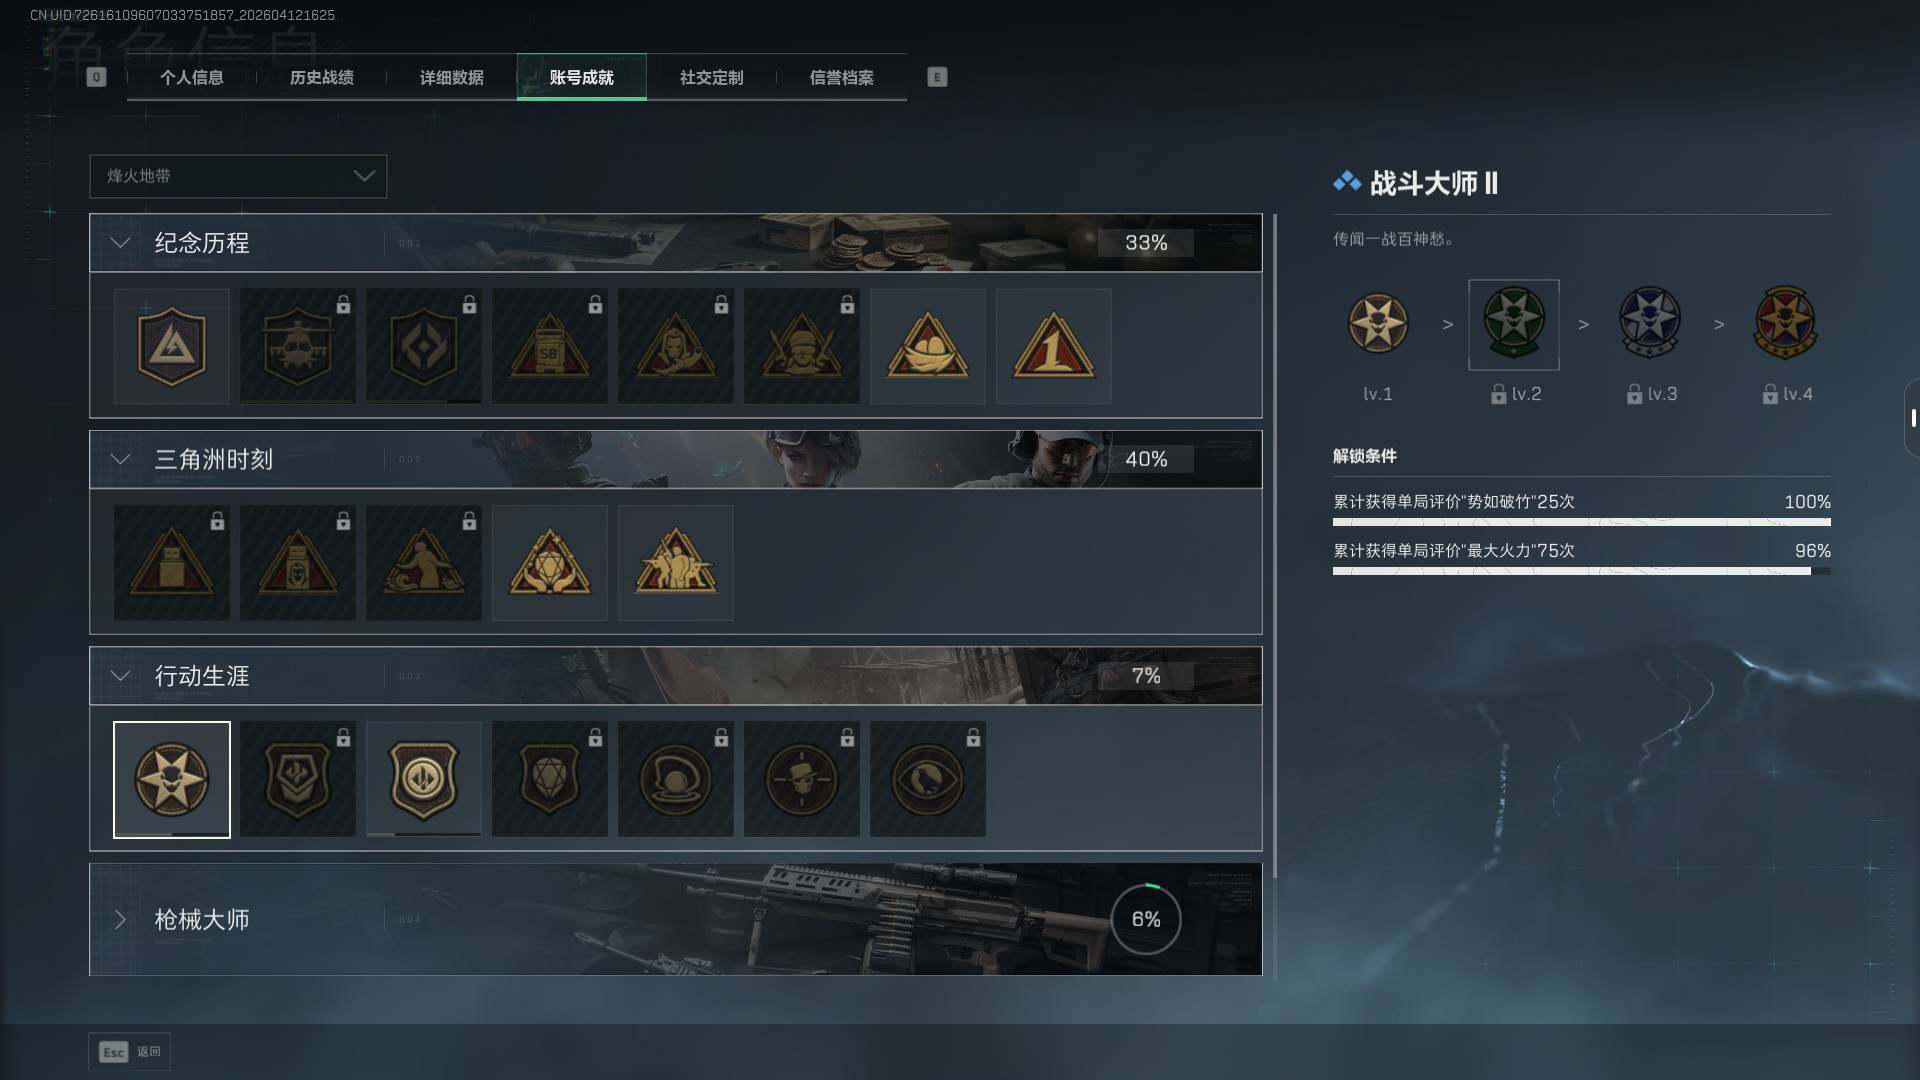This screenshot has width=1920, height=1080.
Task: Select the locked helicopter badge
Action: tap(297, 346)
